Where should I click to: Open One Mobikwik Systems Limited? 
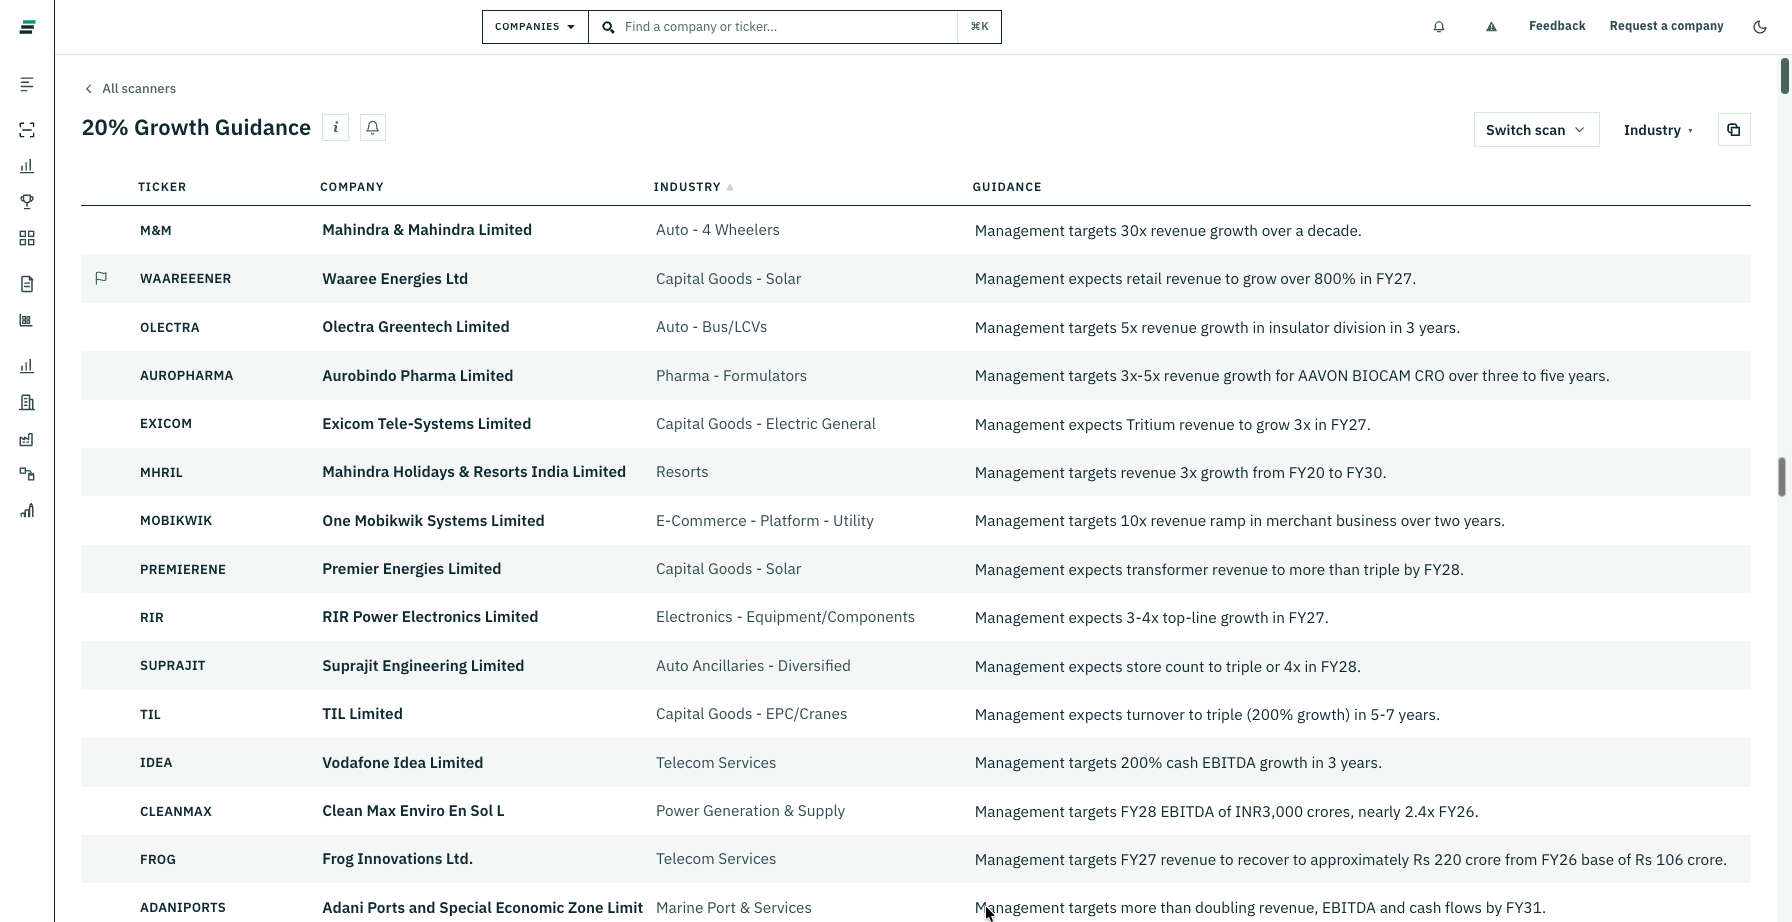pos(433,521)
